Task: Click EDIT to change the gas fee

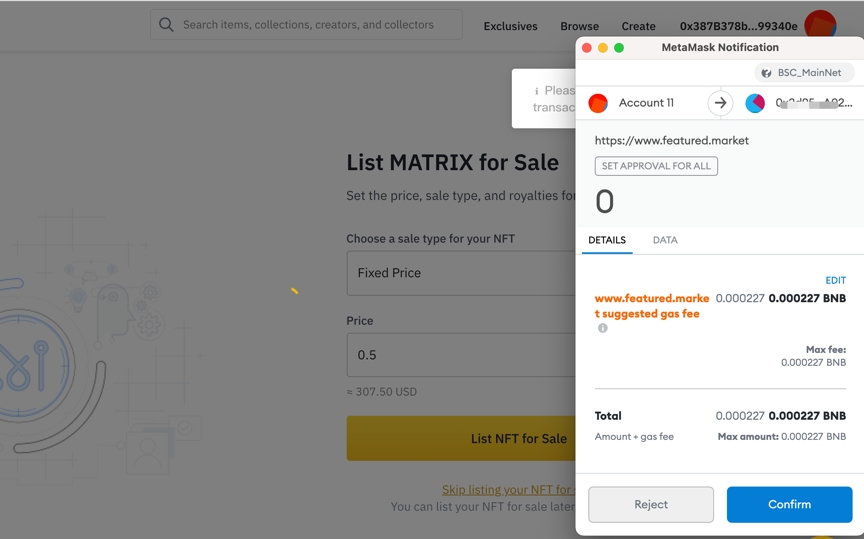Action: pyautogui.click(x=835, y=281)
